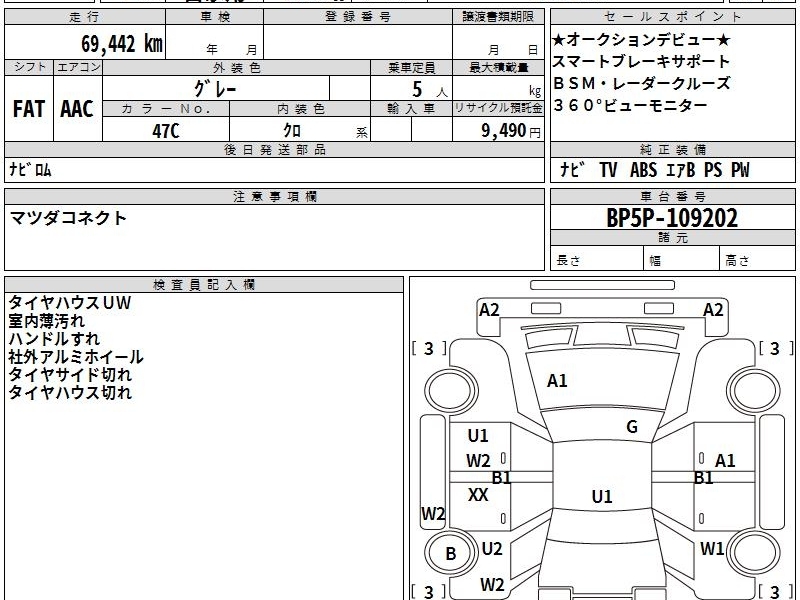Screen dimensions: 800x600
Task: Click the 後日発送部品 header
Action: point(274,149)
